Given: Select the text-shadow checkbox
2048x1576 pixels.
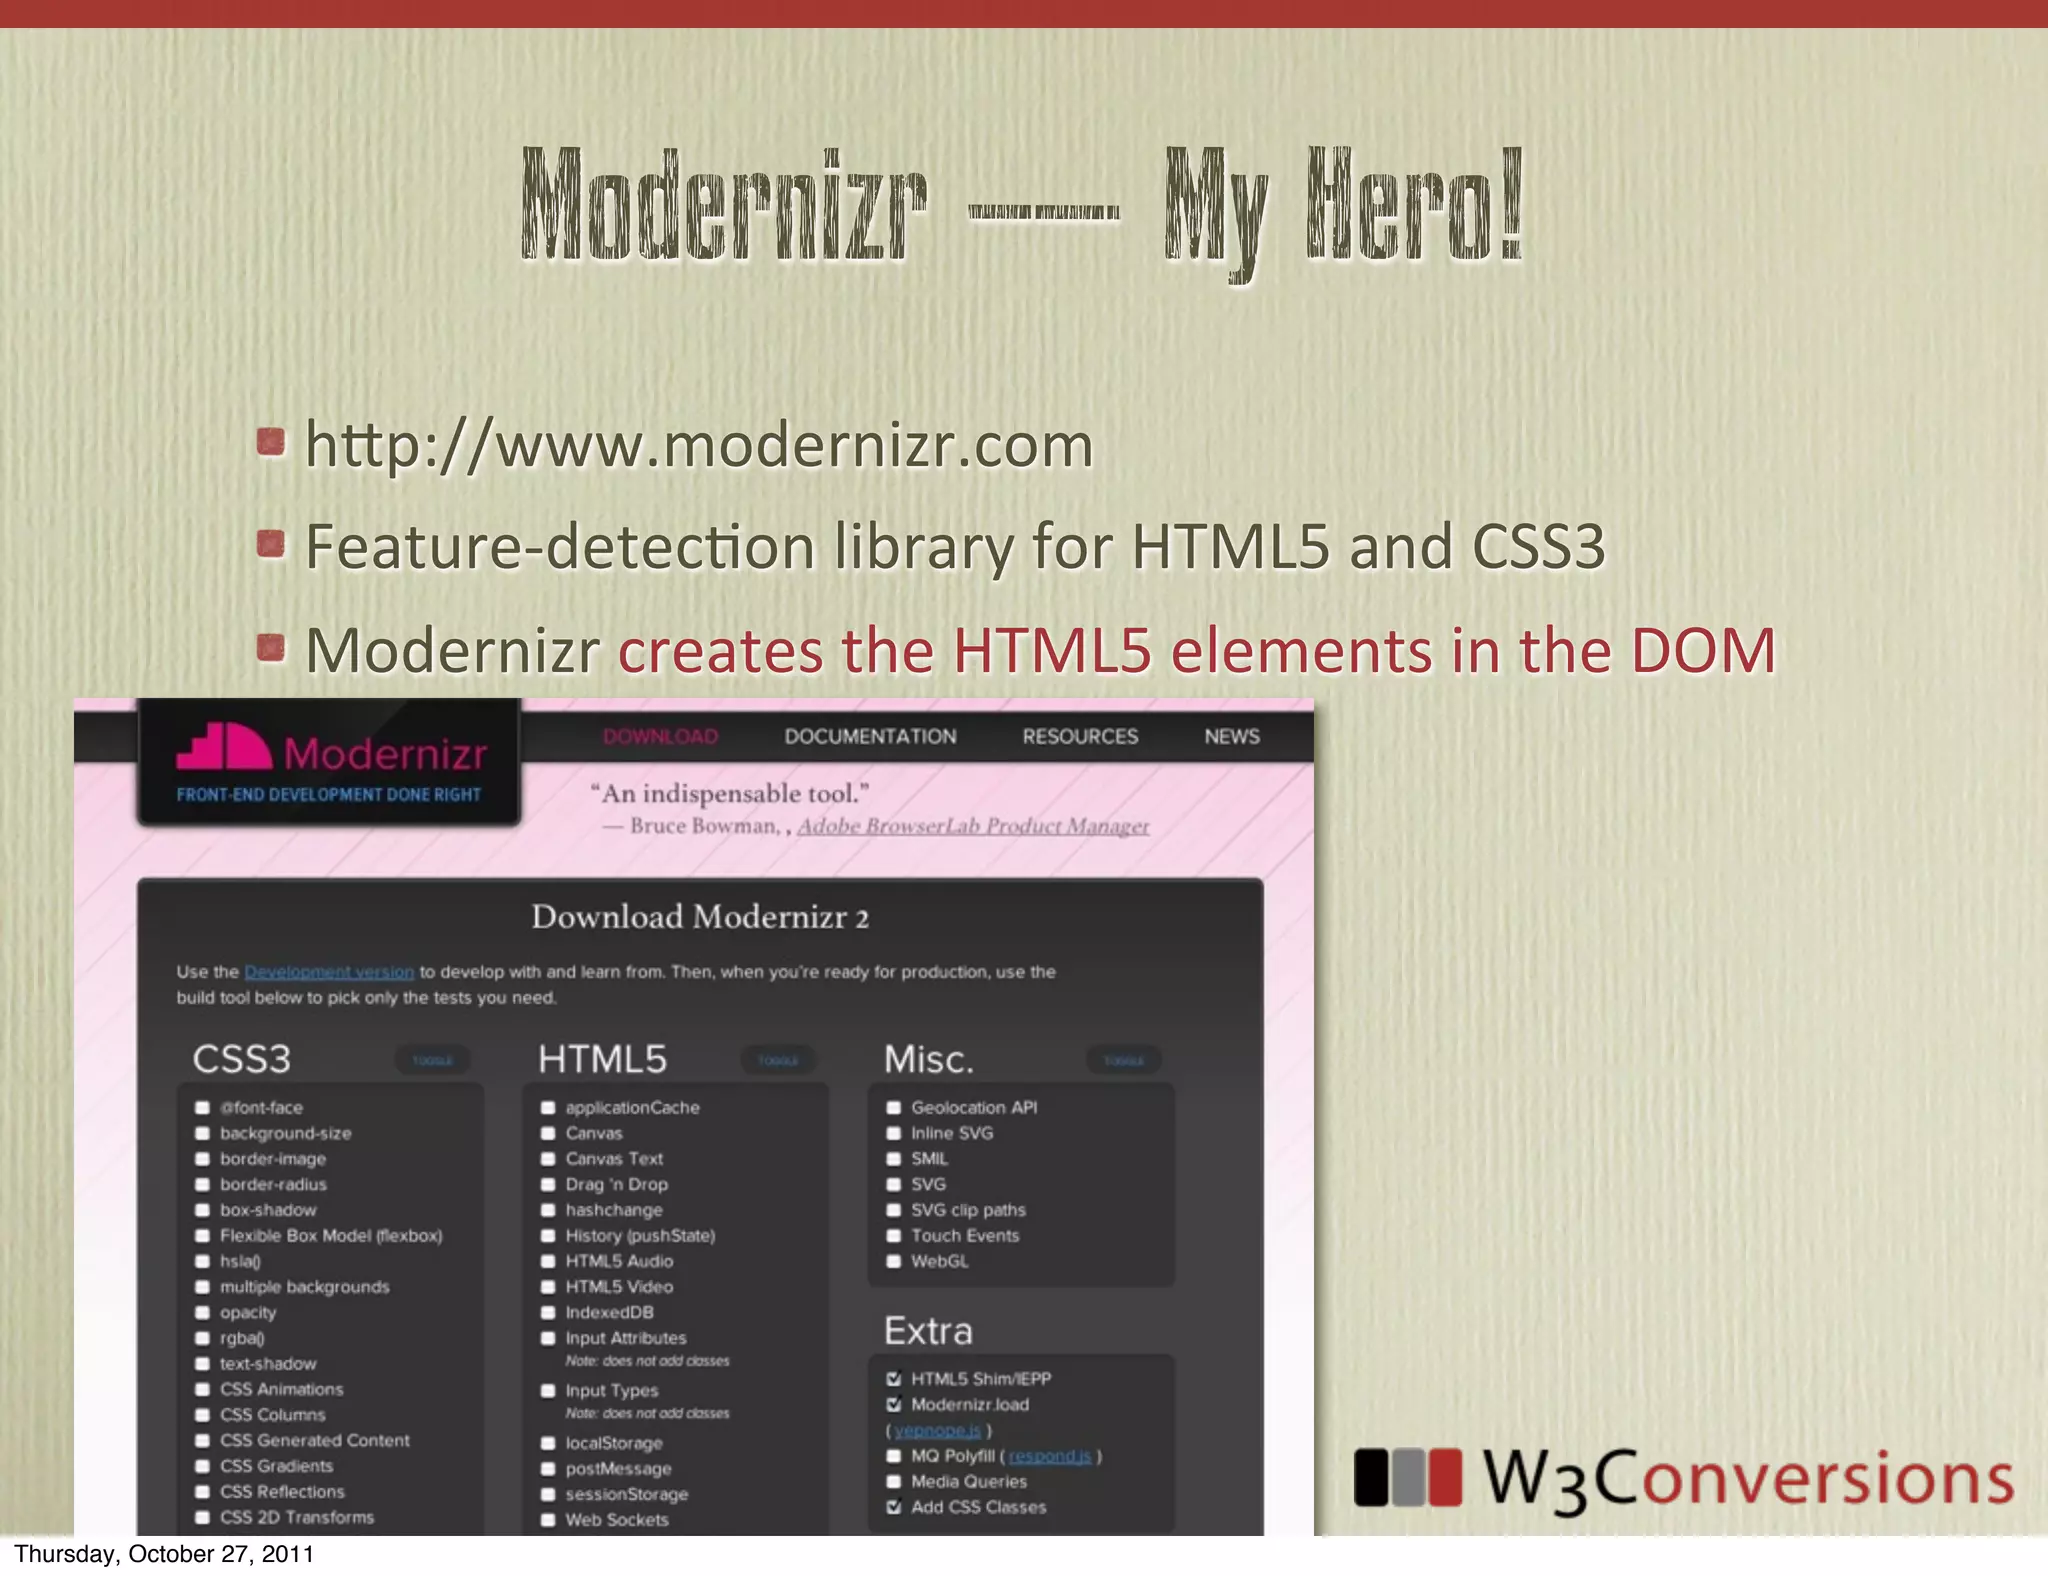Looking at the screenshot, I should tap(202, 1364).
